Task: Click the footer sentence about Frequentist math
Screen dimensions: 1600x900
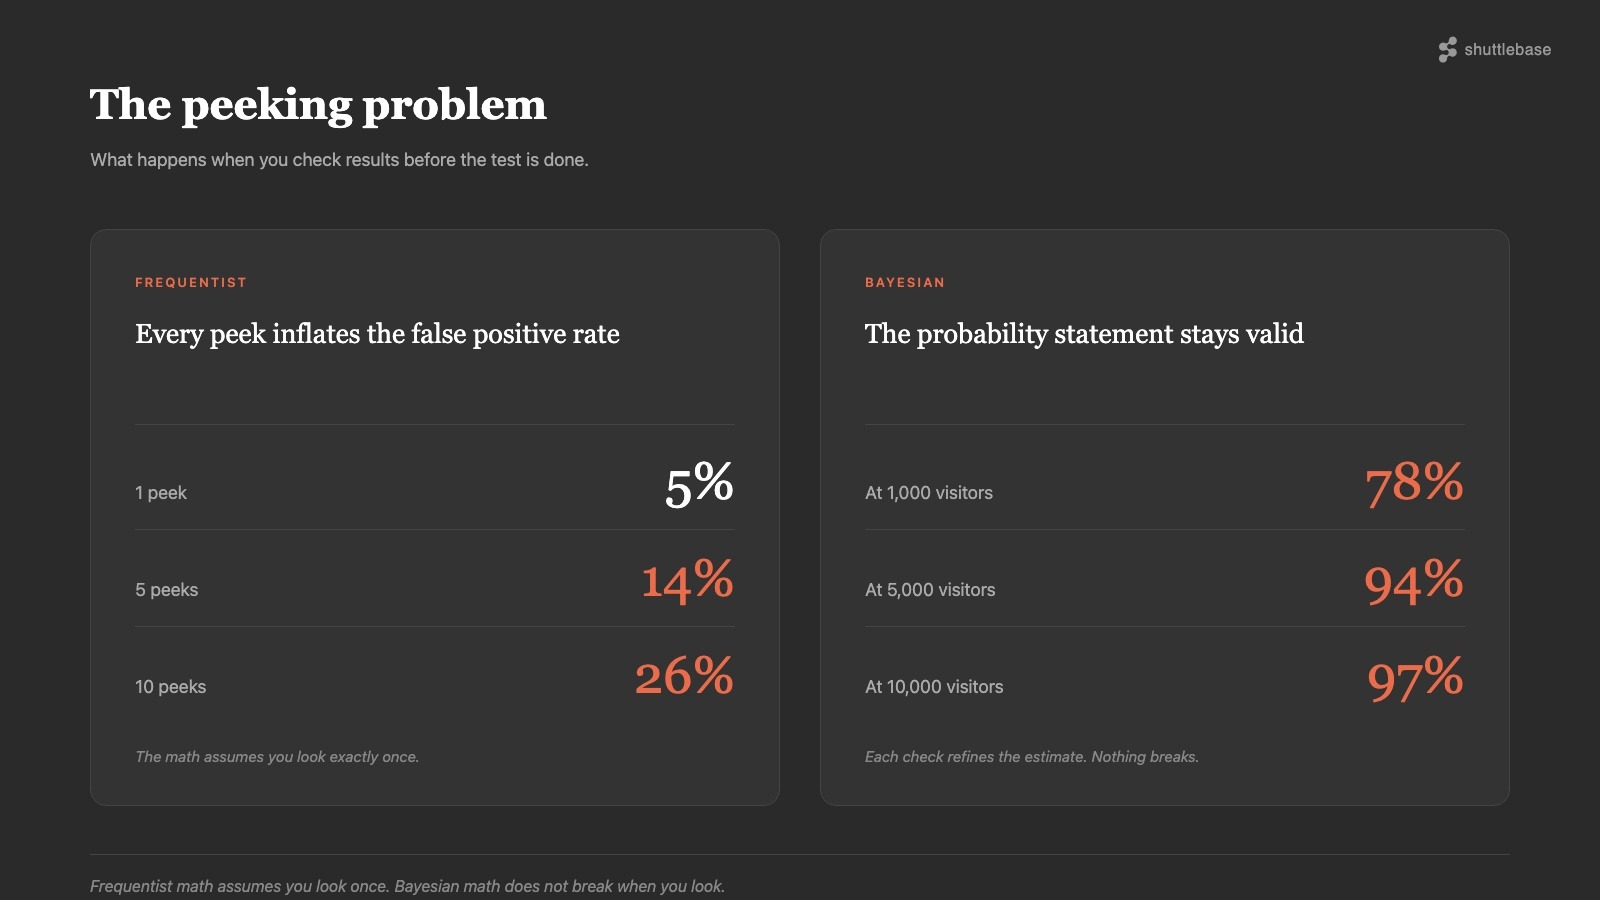Action: [x=407, y=886]
